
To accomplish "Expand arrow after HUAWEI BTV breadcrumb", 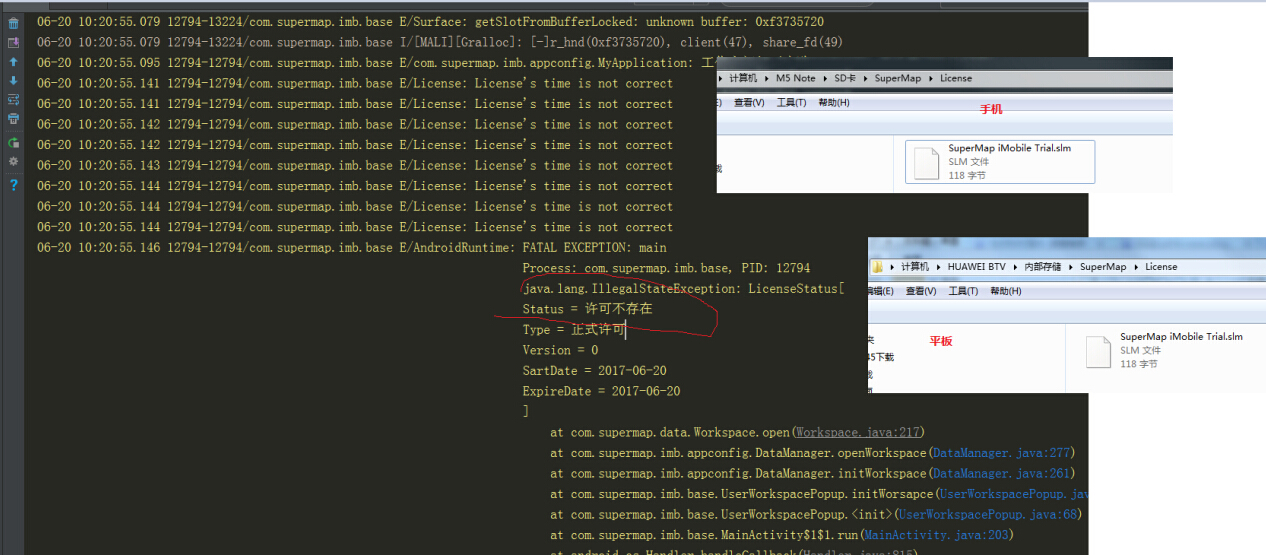I will (x=1014, y=267).
